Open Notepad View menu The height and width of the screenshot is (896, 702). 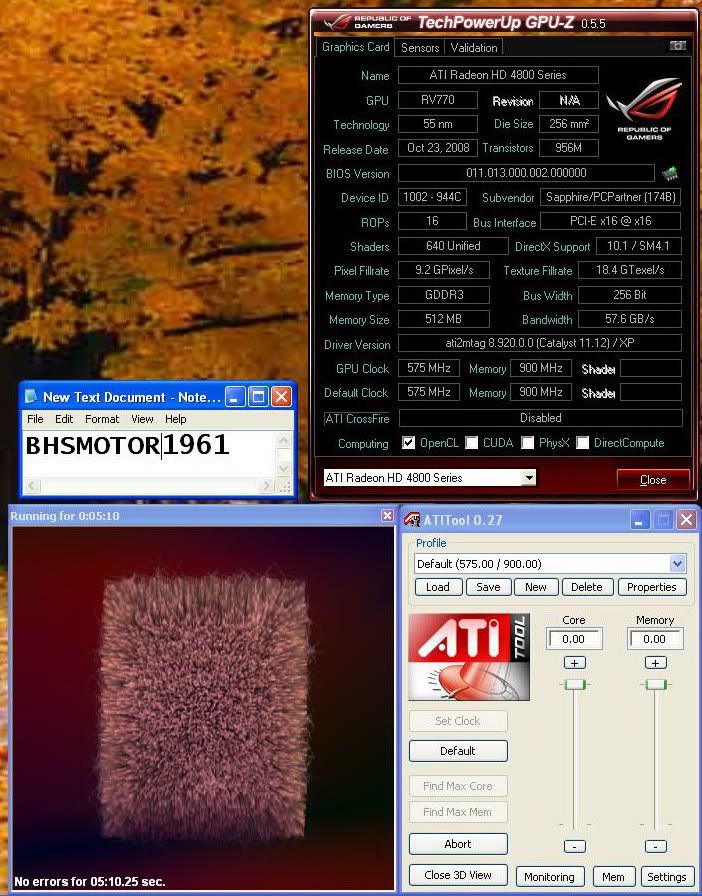142,419
